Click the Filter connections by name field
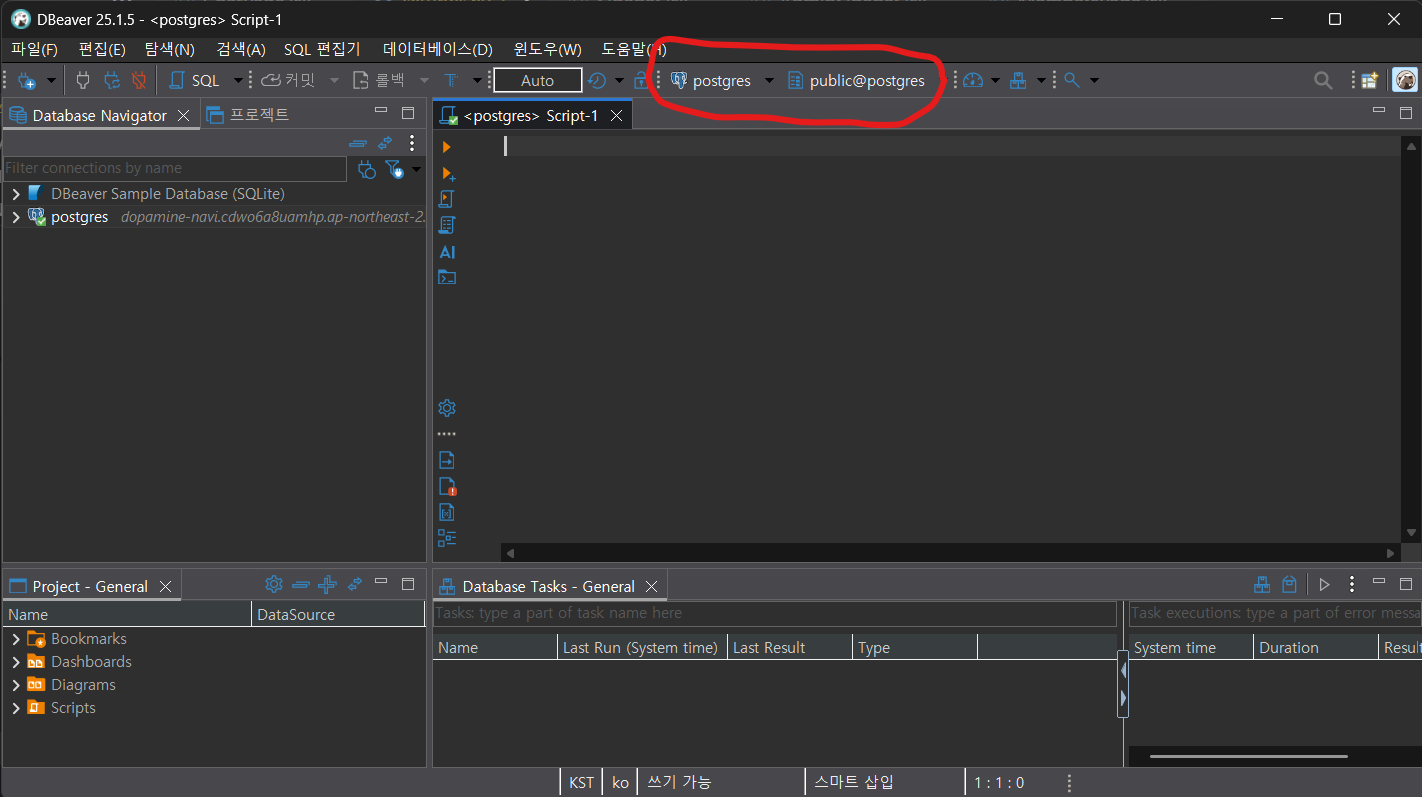This screenshot has height=797, width=1422. pyautogui.click(x=175, y=168)
